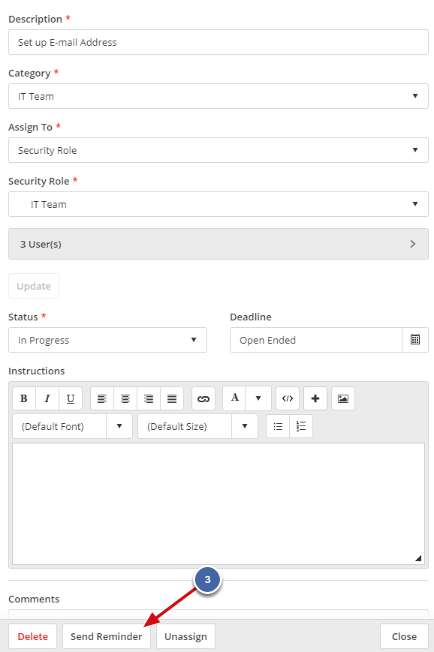Click the Description input field
434x652 pixels.
coord(218,42)
